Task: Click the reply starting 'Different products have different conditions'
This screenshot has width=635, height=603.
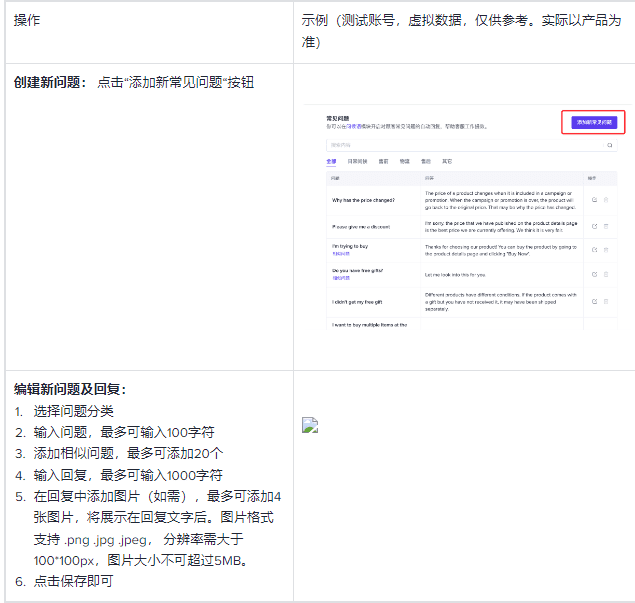Action: click(x=501, y=302)
